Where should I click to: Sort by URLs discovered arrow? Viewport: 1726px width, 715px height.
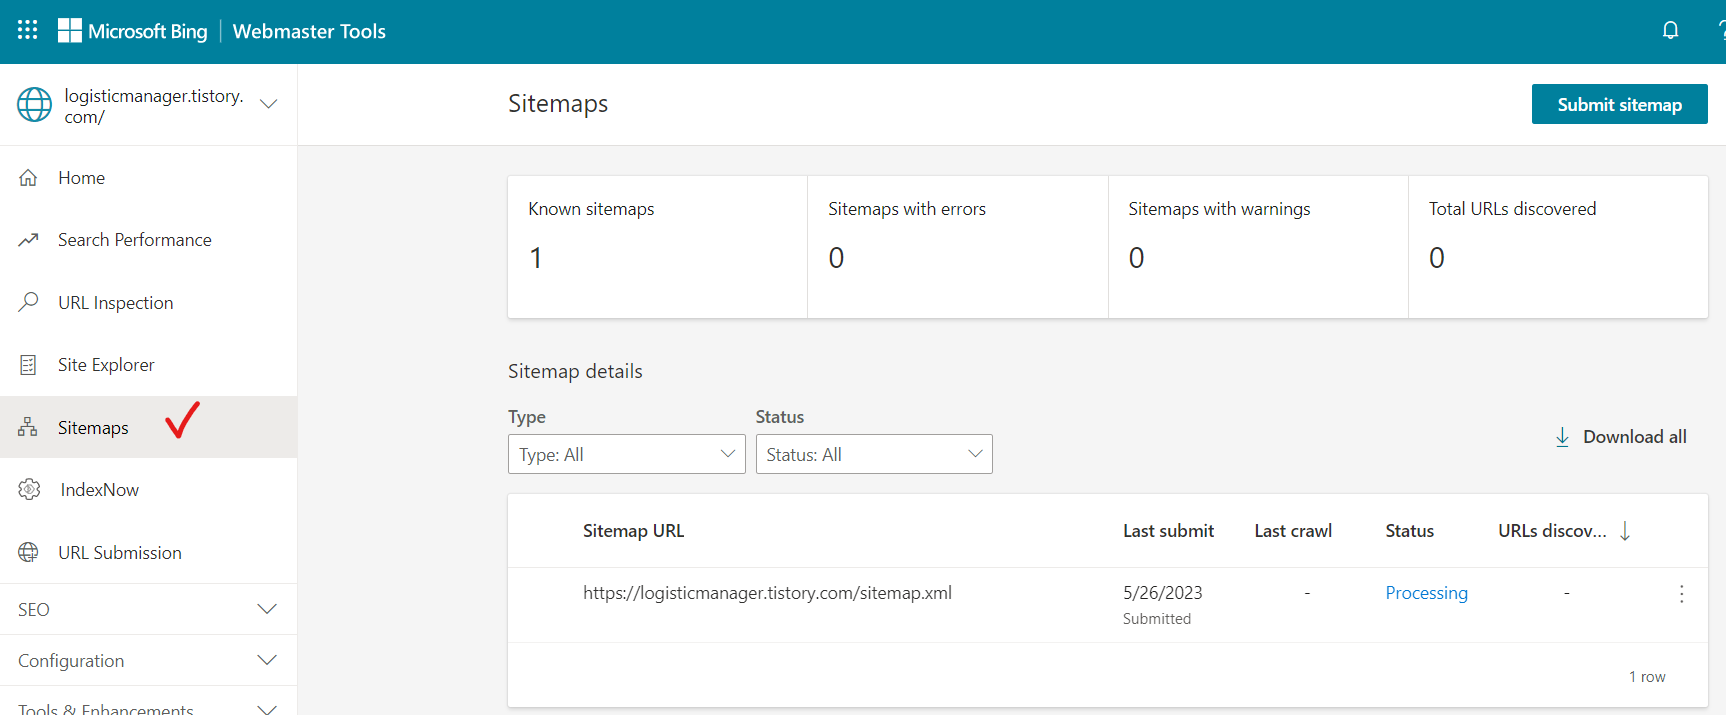point(1625,531)
